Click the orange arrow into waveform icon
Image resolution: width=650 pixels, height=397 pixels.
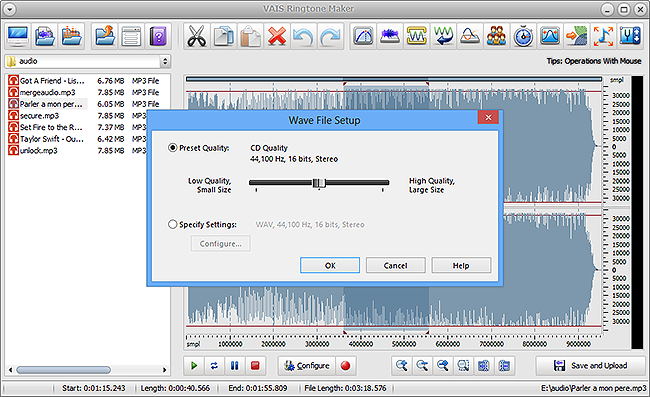point(577,36)
